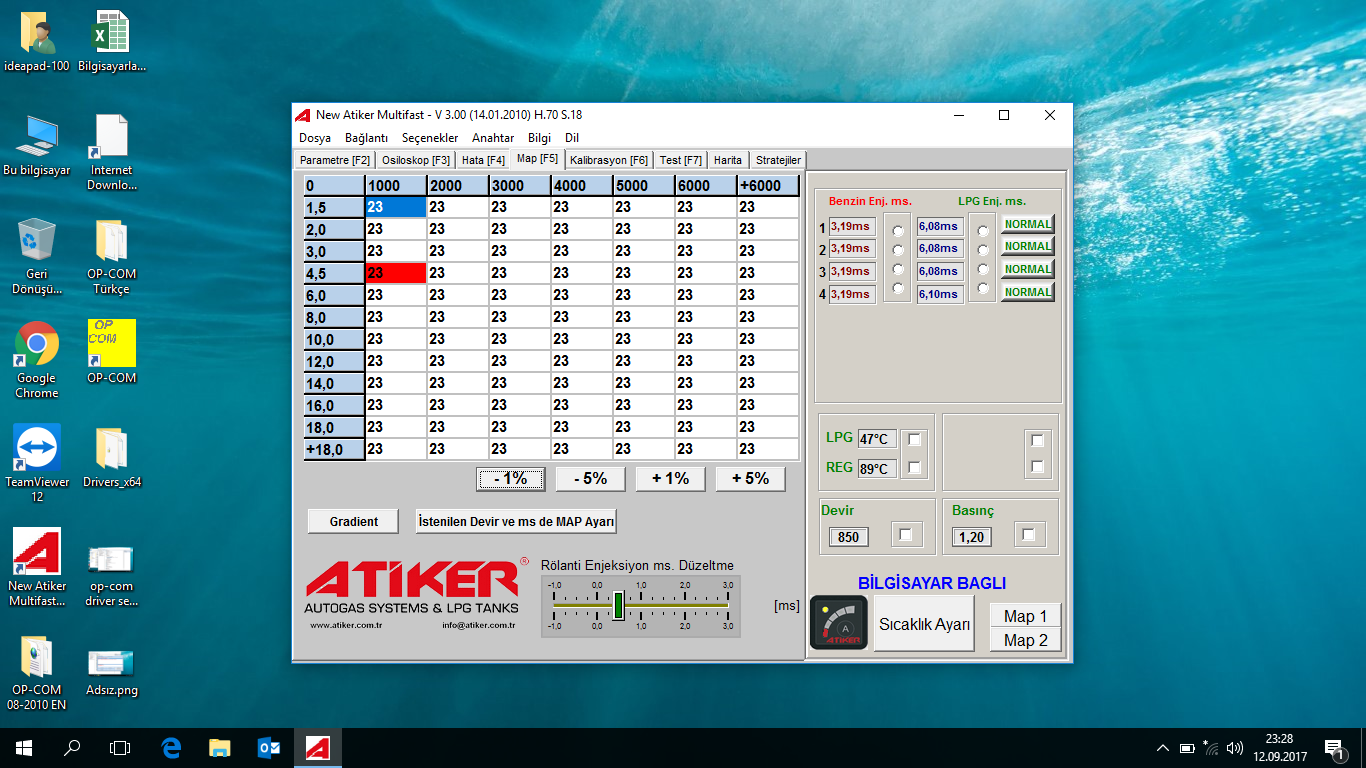
Task: Select LPG radio button for cylinder 4
Action: tap(982, 288)
